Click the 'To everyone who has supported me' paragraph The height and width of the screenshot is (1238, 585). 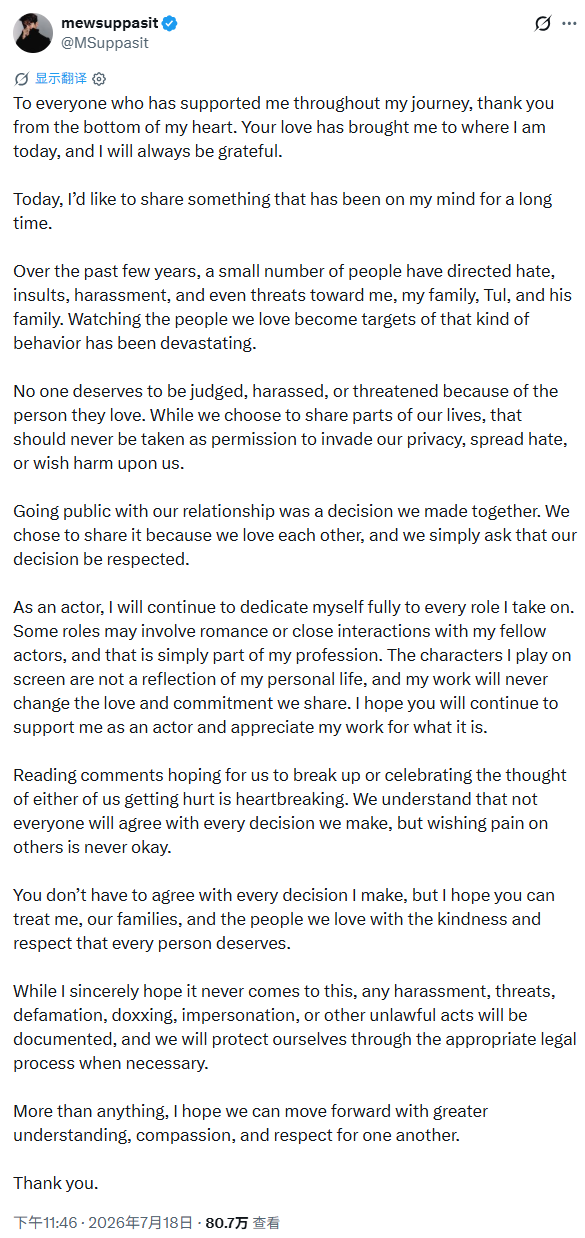[289, 127]
